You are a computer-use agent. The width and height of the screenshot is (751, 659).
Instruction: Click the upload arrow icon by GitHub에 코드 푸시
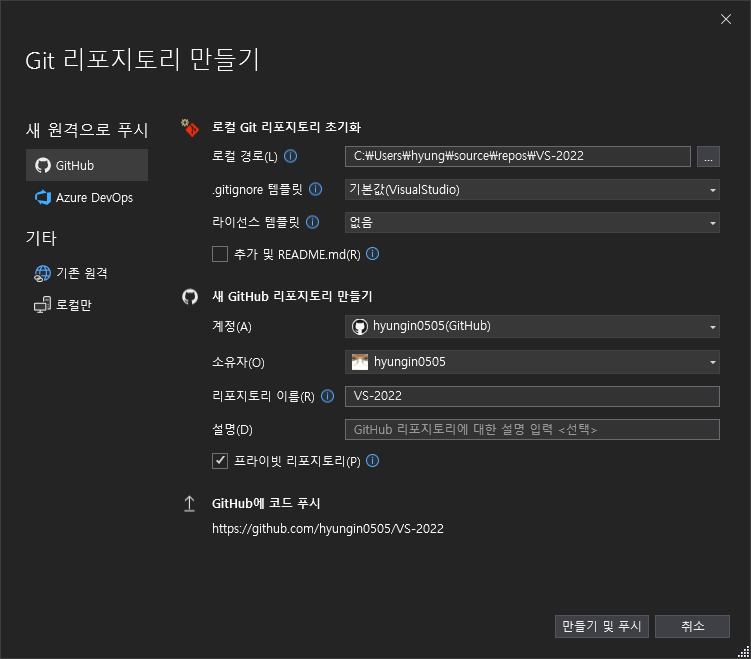pos(190,504)
